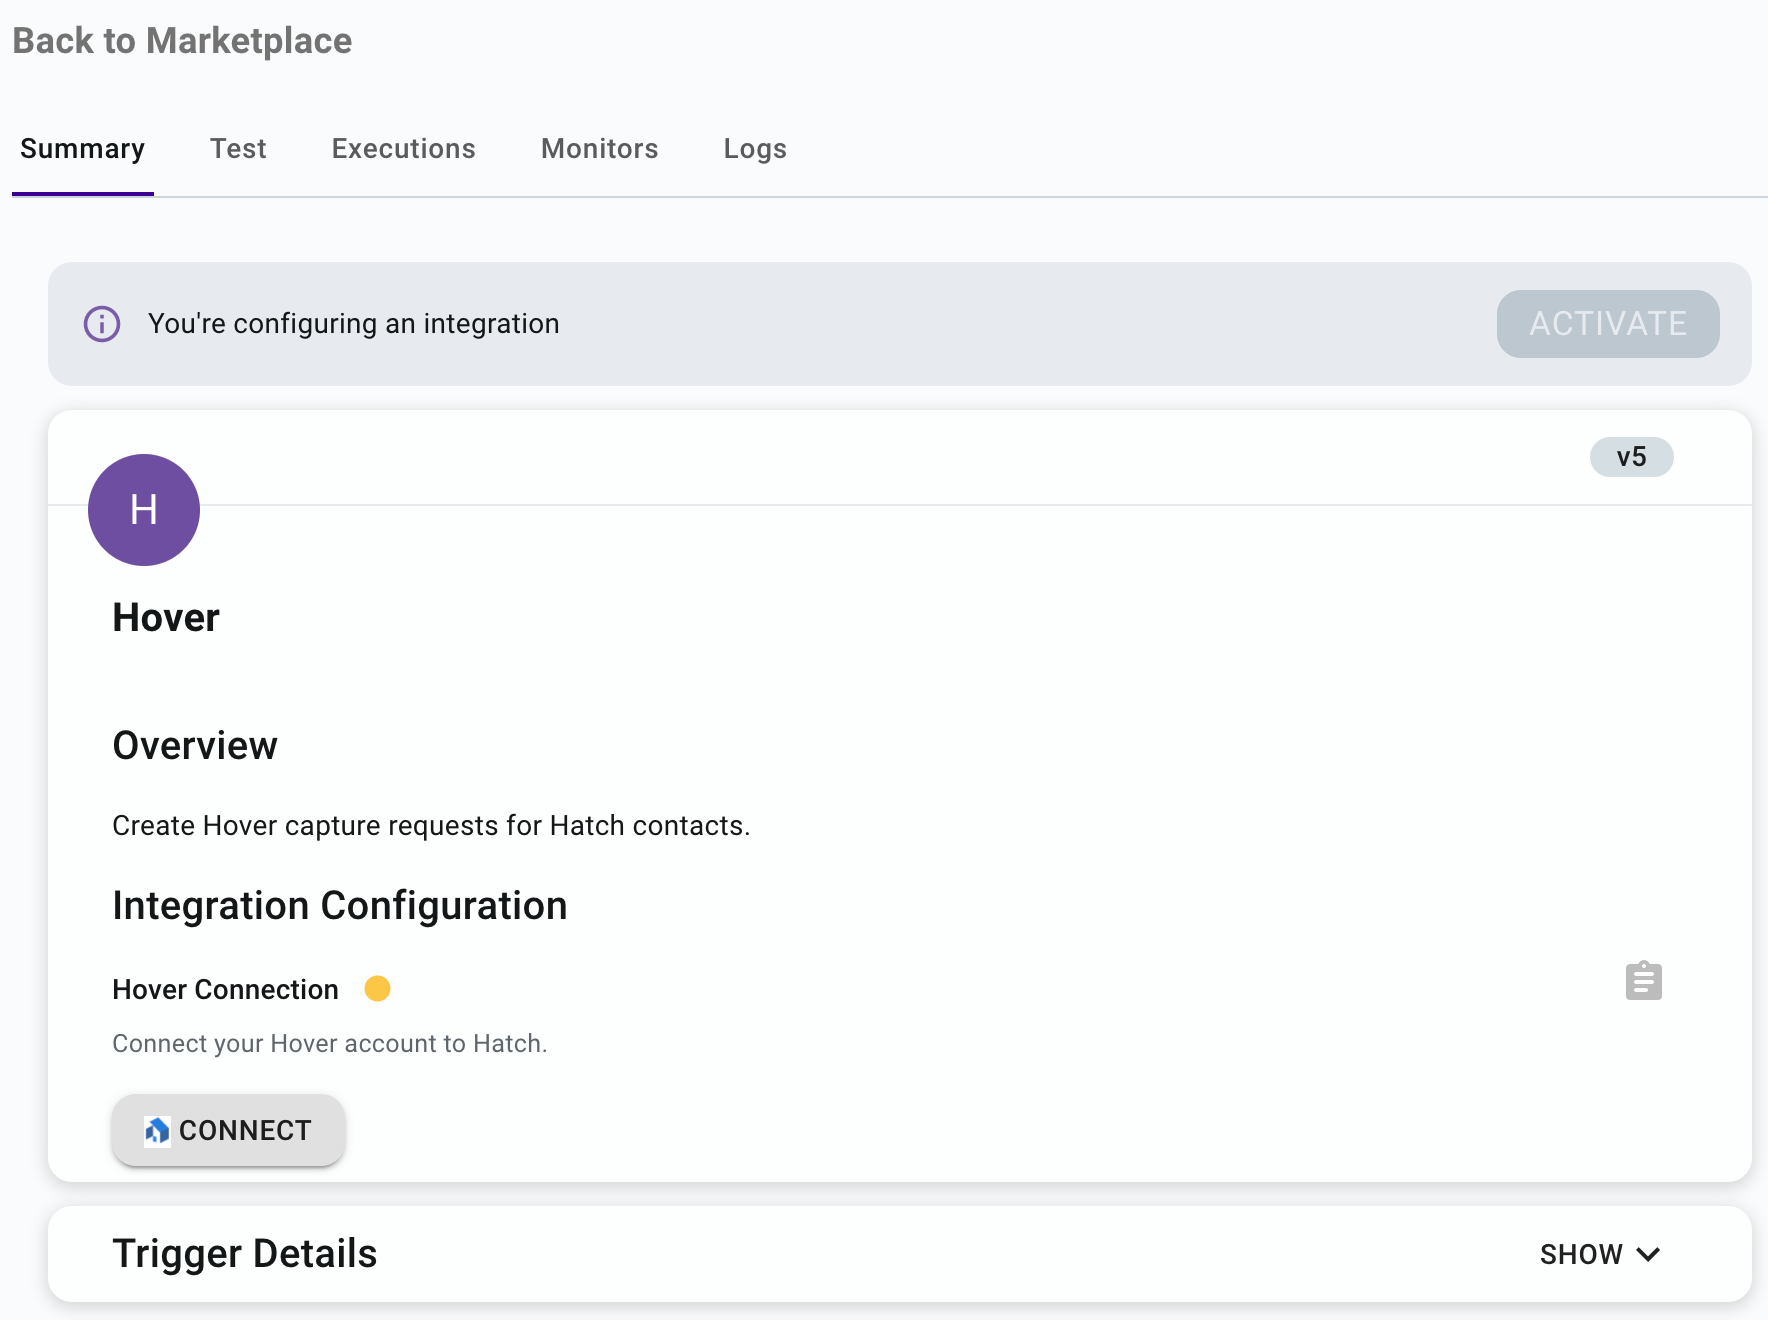1768x1320 pixels.
Task: Open the Executions tab
Action: pos(403,149)
